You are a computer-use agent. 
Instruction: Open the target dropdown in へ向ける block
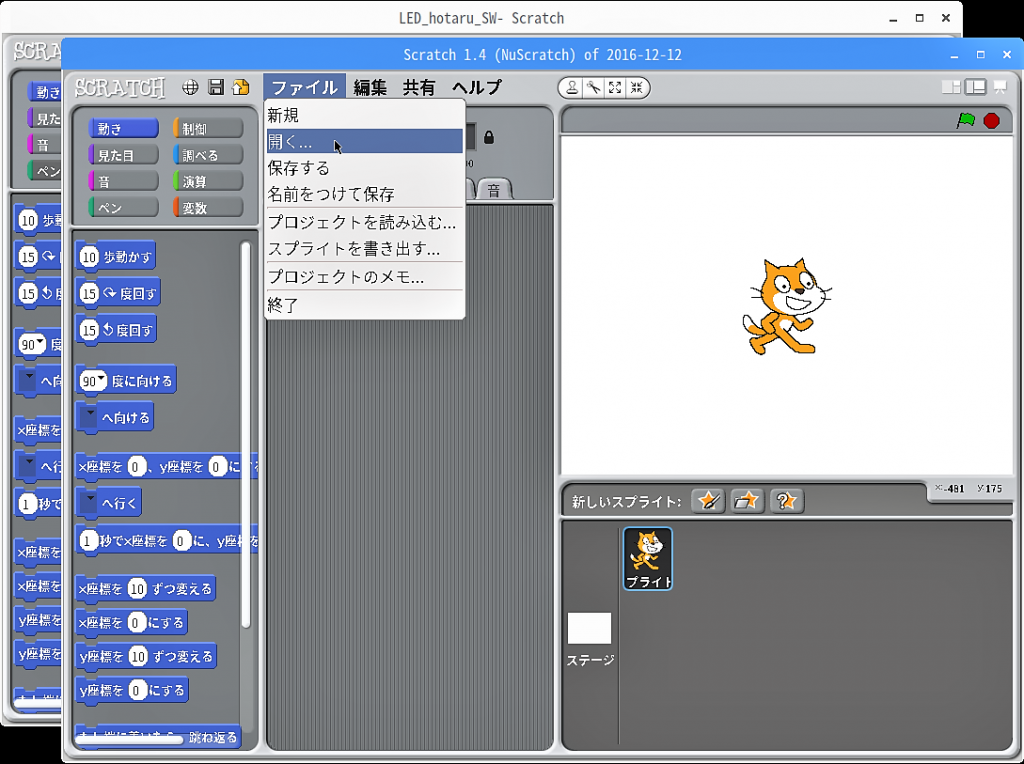pos(89,417)
